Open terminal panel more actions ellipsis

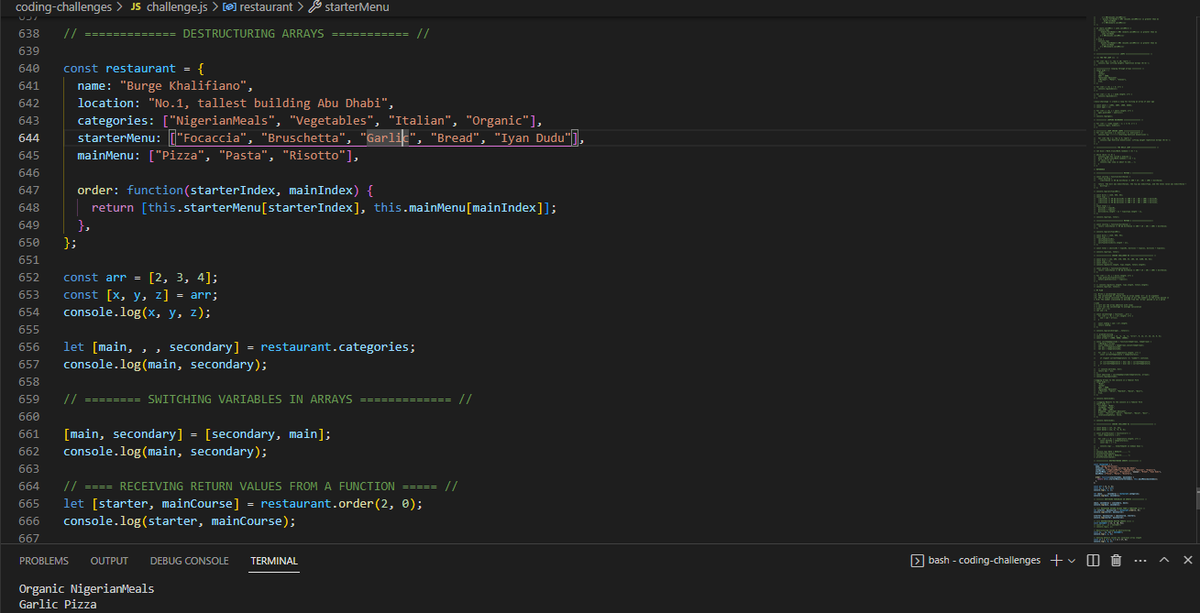(x=1141, y=560)
